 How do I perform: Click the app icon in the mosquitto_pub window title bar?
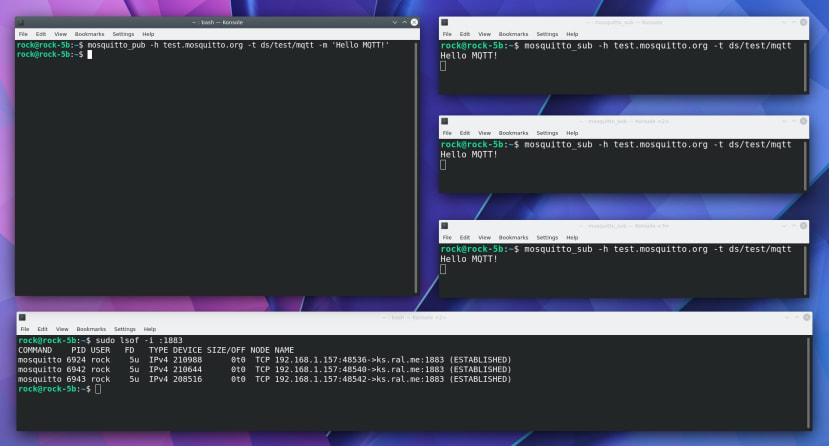pyautogui.click(x=21, y=22)
